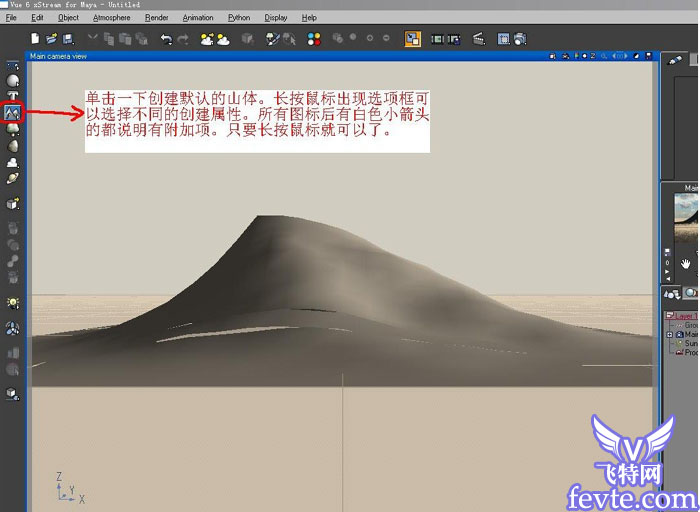The image size is (700, 512).
Task: Select the Rock creation tool
Action: click(13, 146)
